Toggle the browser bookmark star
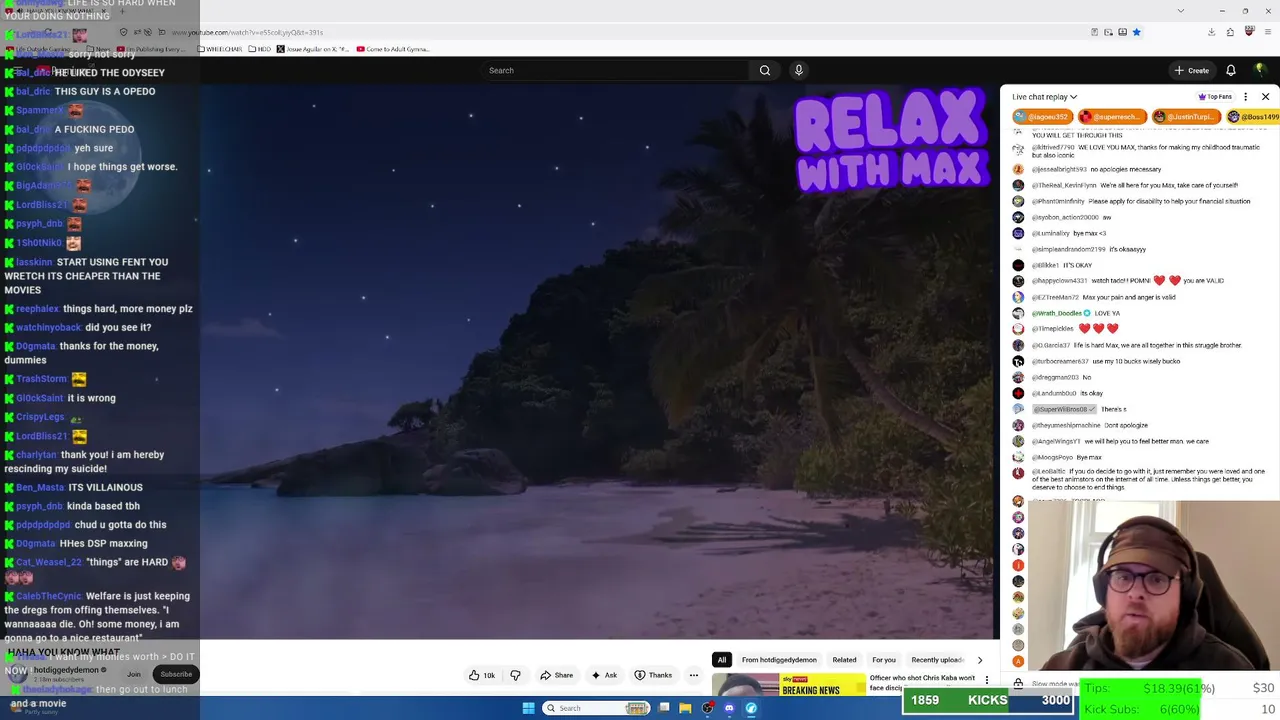This screenshot has height=720, width=1280. (1136, 32)
